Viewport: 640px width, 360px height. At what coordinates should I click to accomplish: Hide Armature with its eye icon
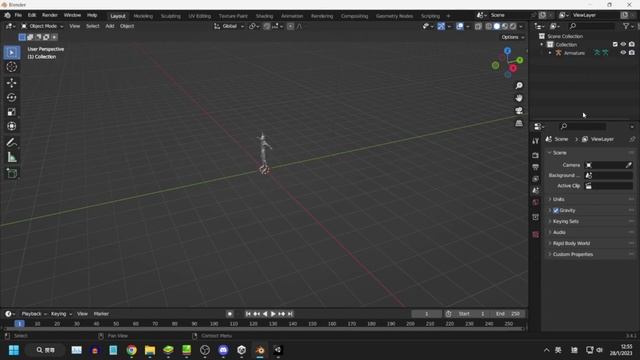(x=623, y=53)
